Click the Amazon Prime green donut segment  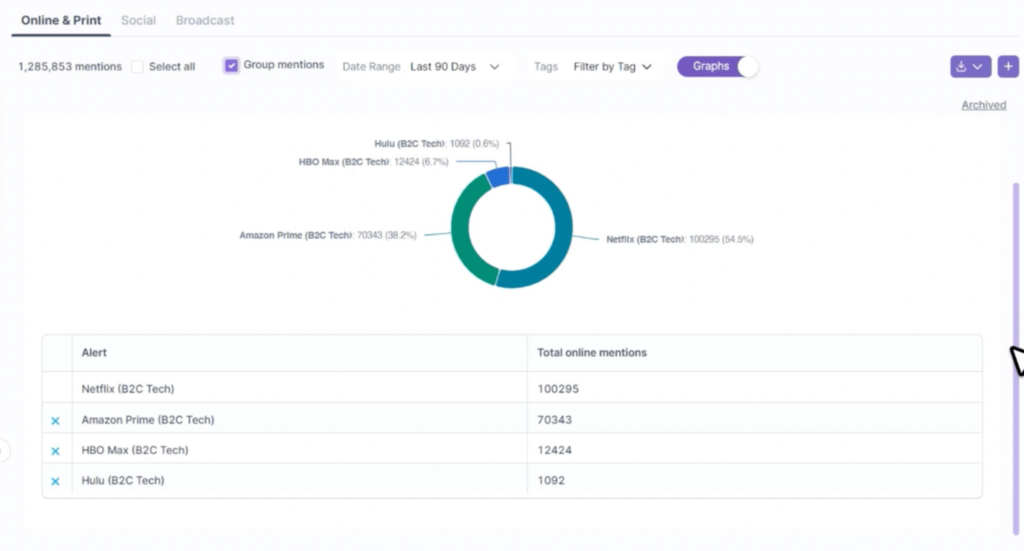point(460,228)
